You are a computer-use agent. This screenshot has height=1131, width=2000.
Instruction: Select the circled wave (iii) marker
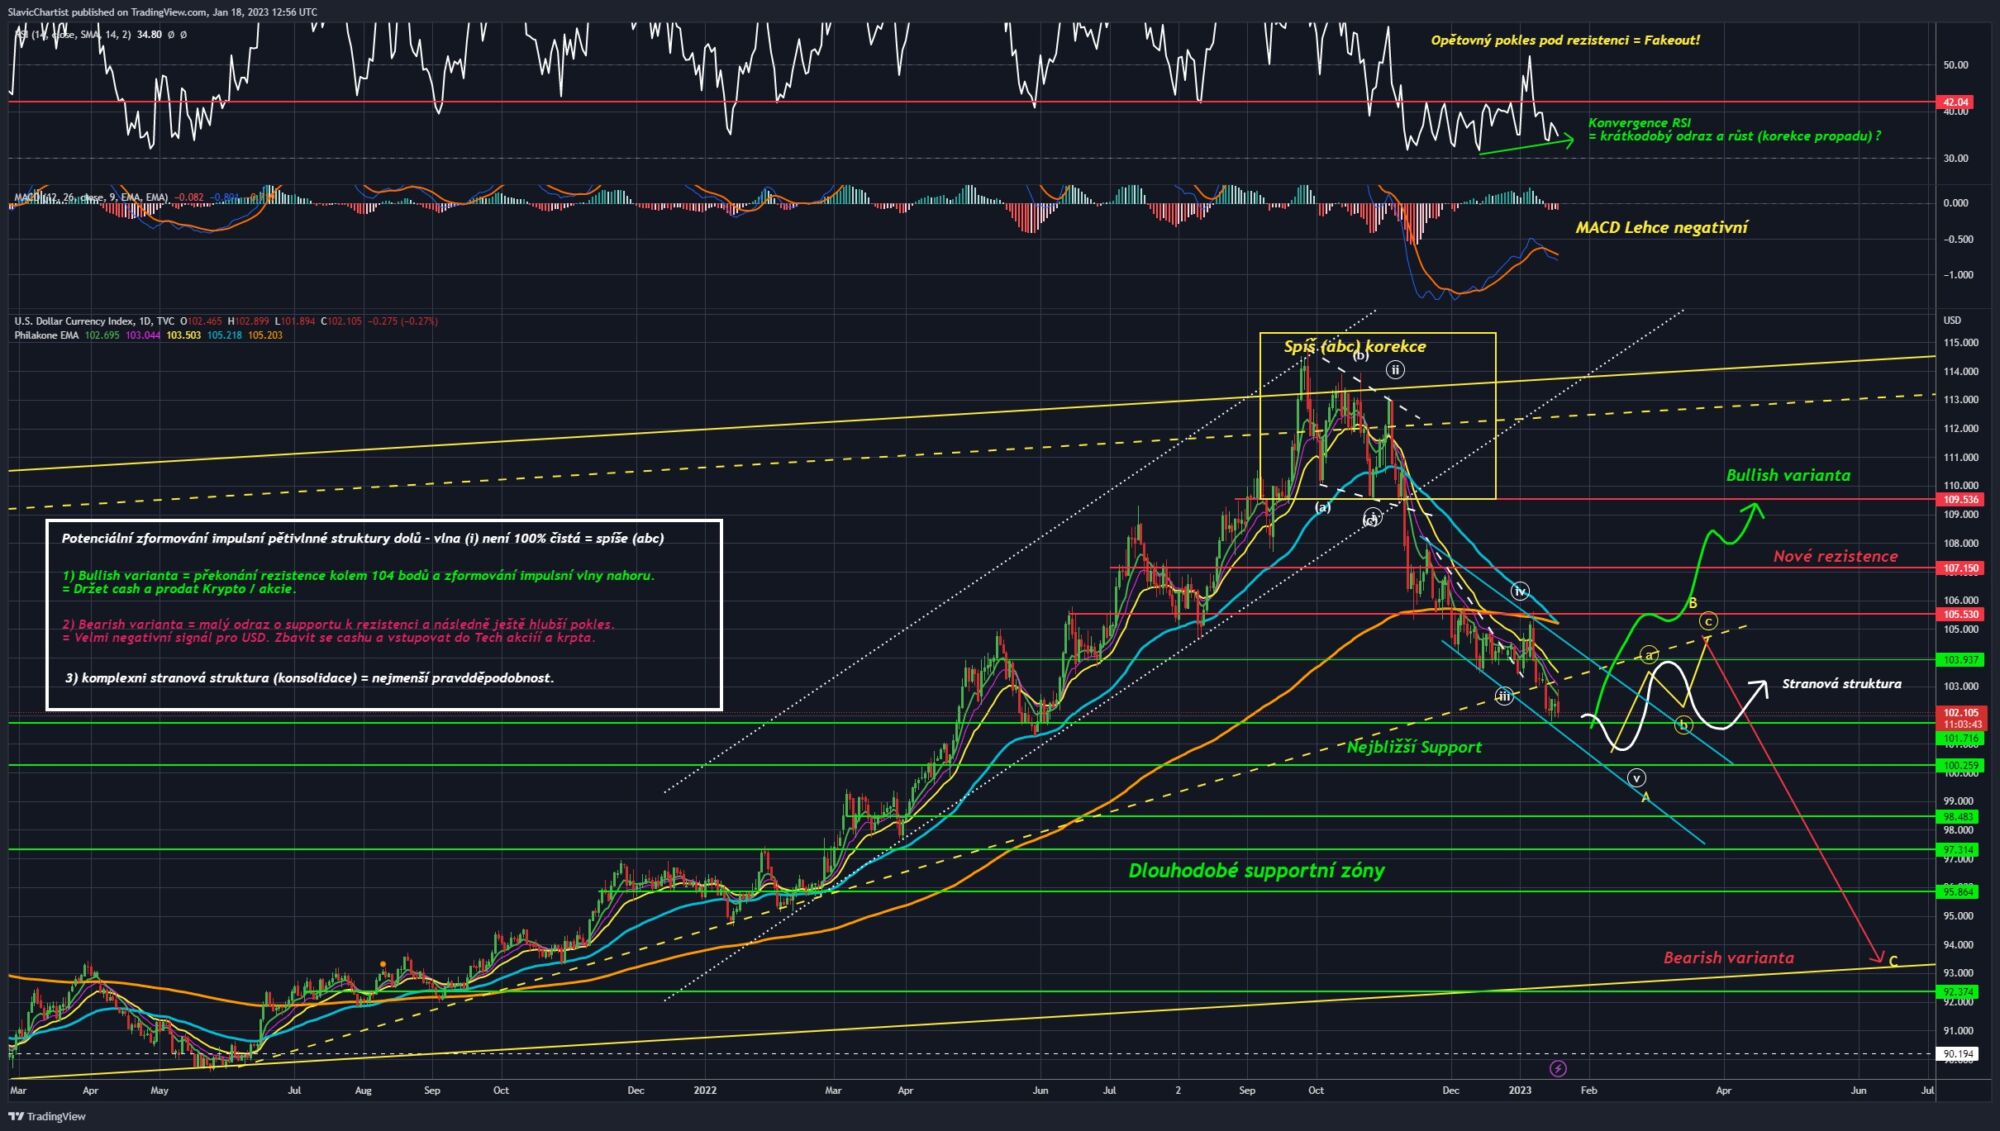1504,696
